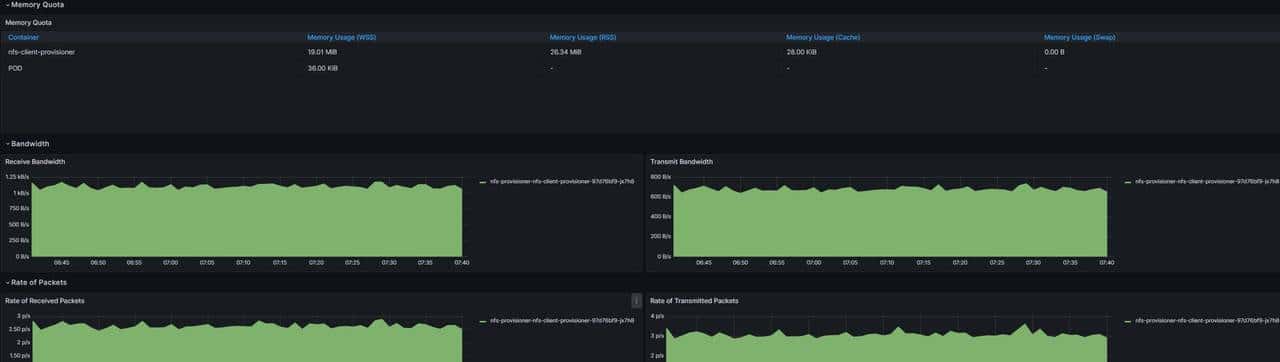Open the Transmit Bandwidth panel title menu

tap(681, 161)
